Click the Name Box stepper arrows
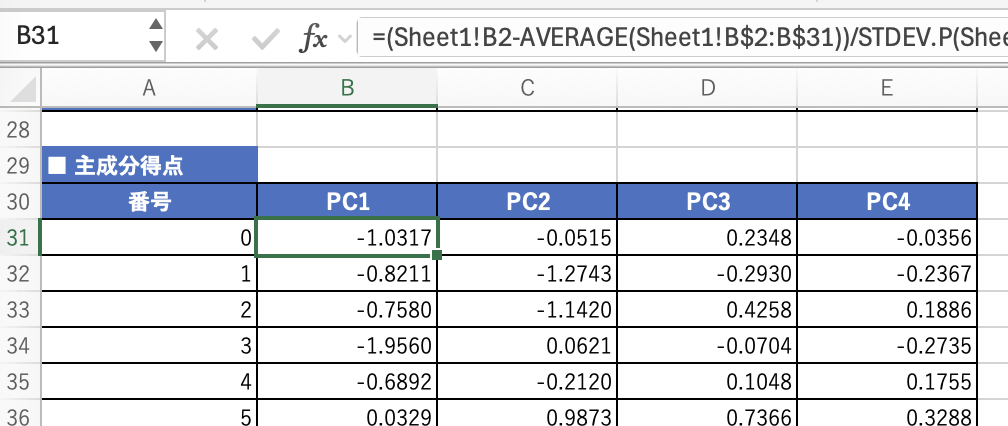This screenshot has height=426, width=1008. (155, 36)
